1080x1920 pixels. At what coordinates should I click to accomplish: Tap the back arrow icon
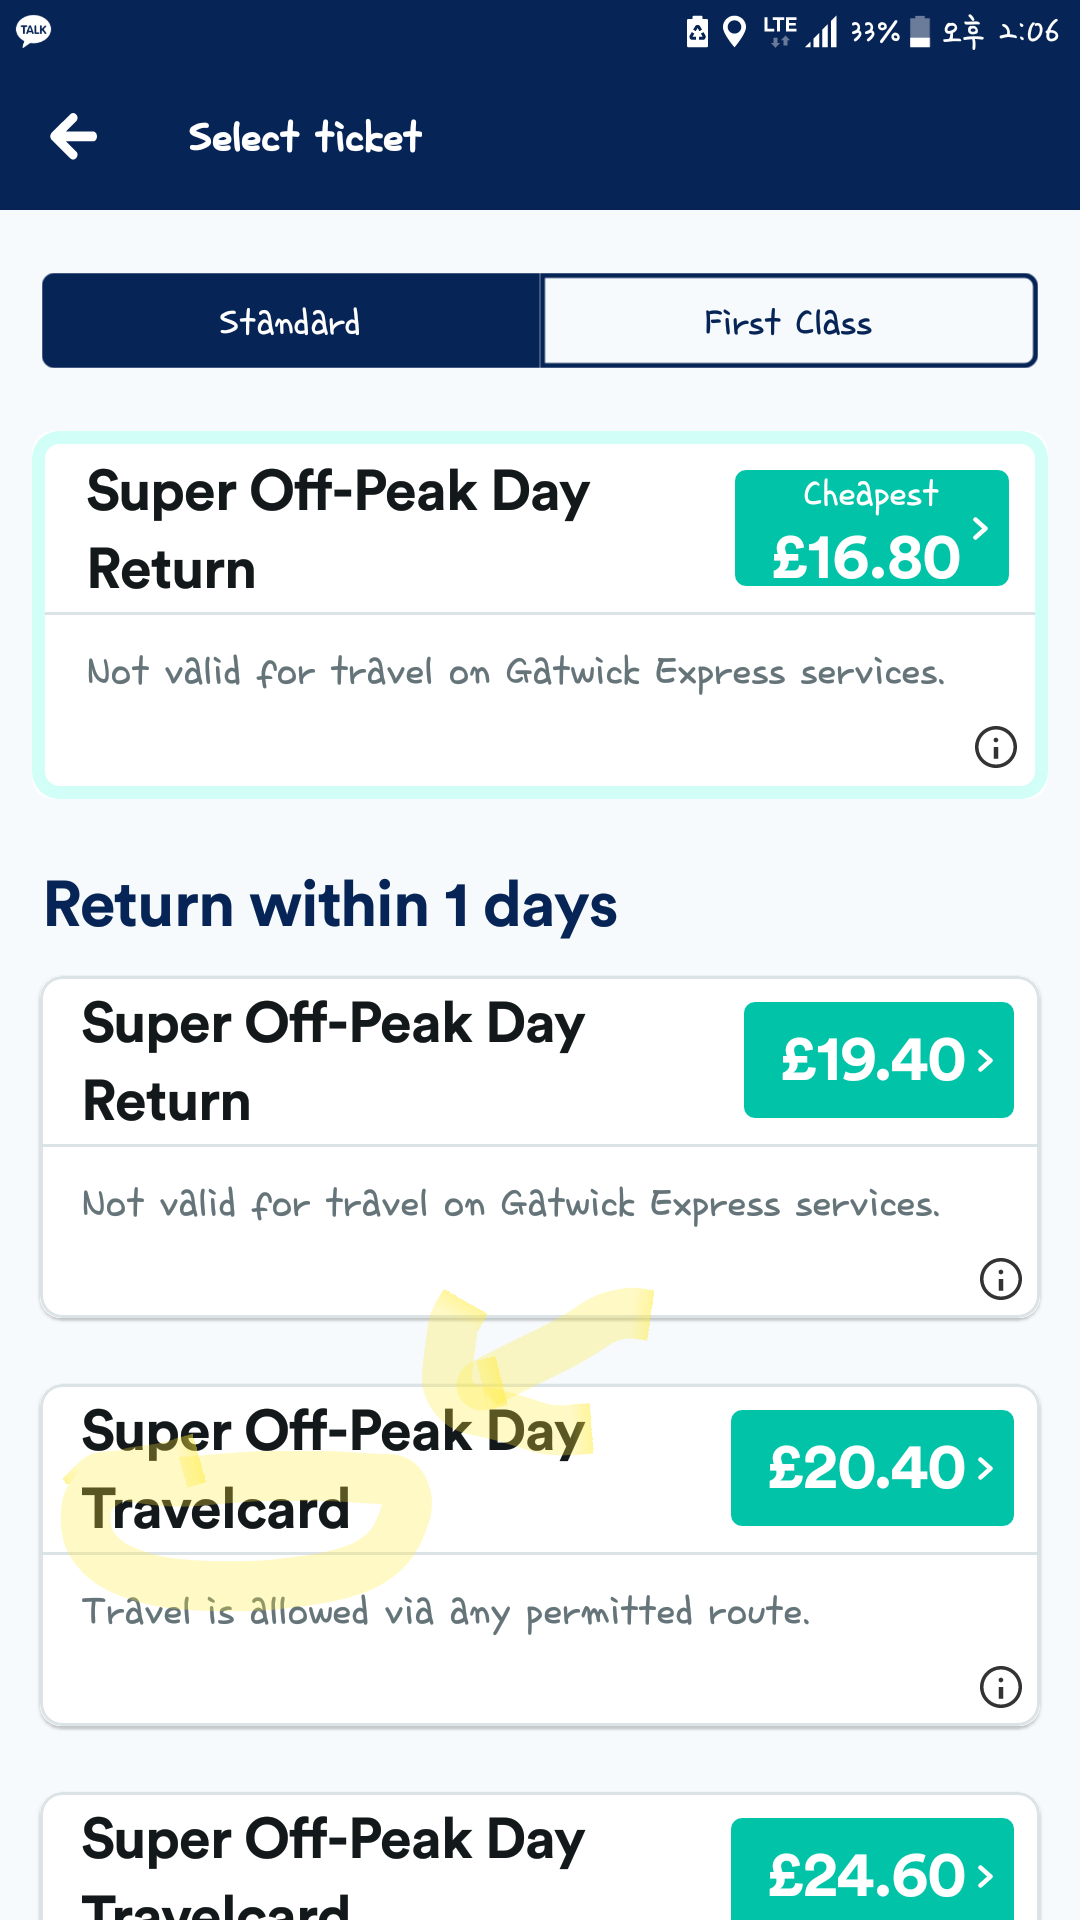click(74, 137)
